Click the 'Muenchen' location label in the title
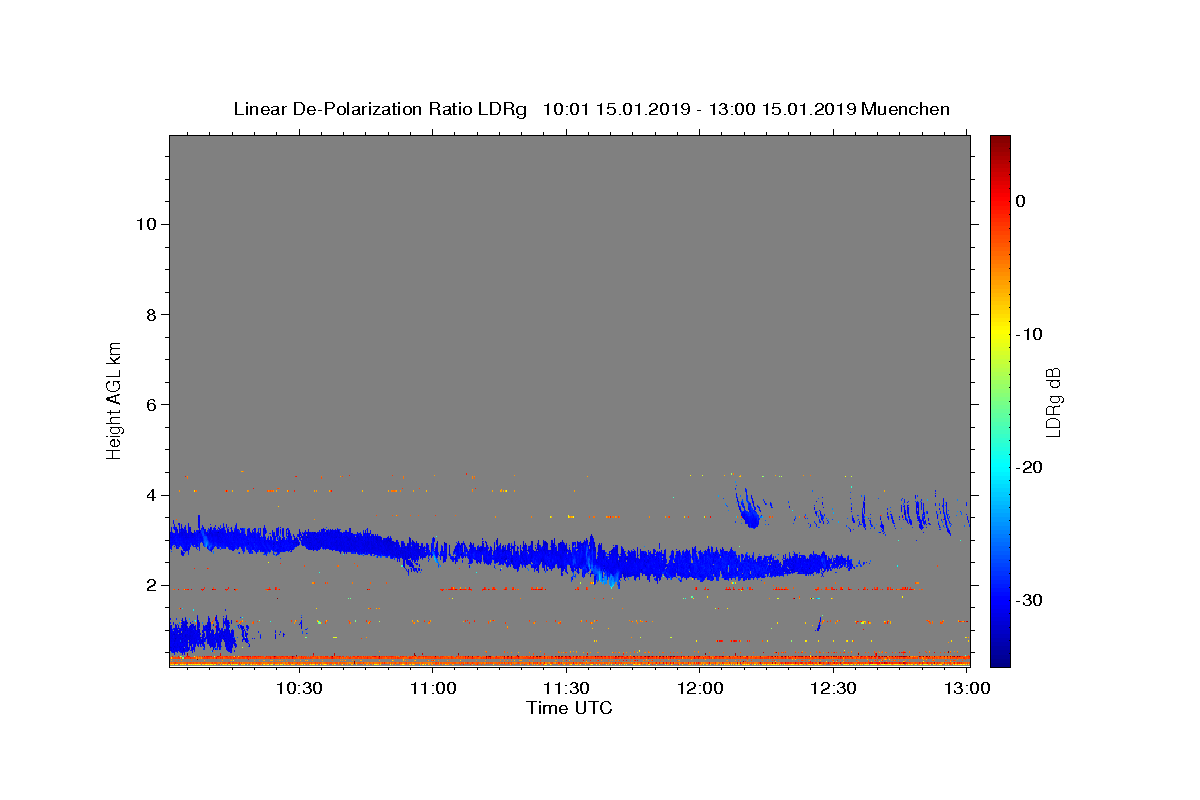The image size is (1200, 800). [x=905, y=109]
